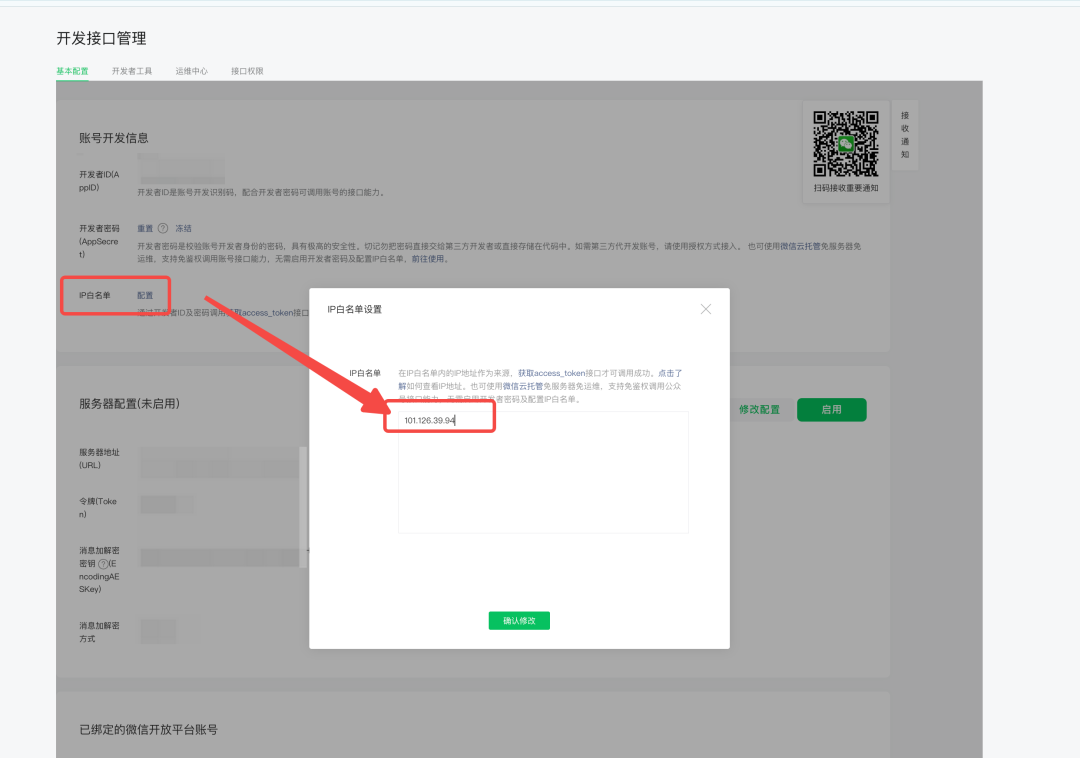Switch to the 开发者工具 tab
1080x758 pixels.
coord(132,72)
